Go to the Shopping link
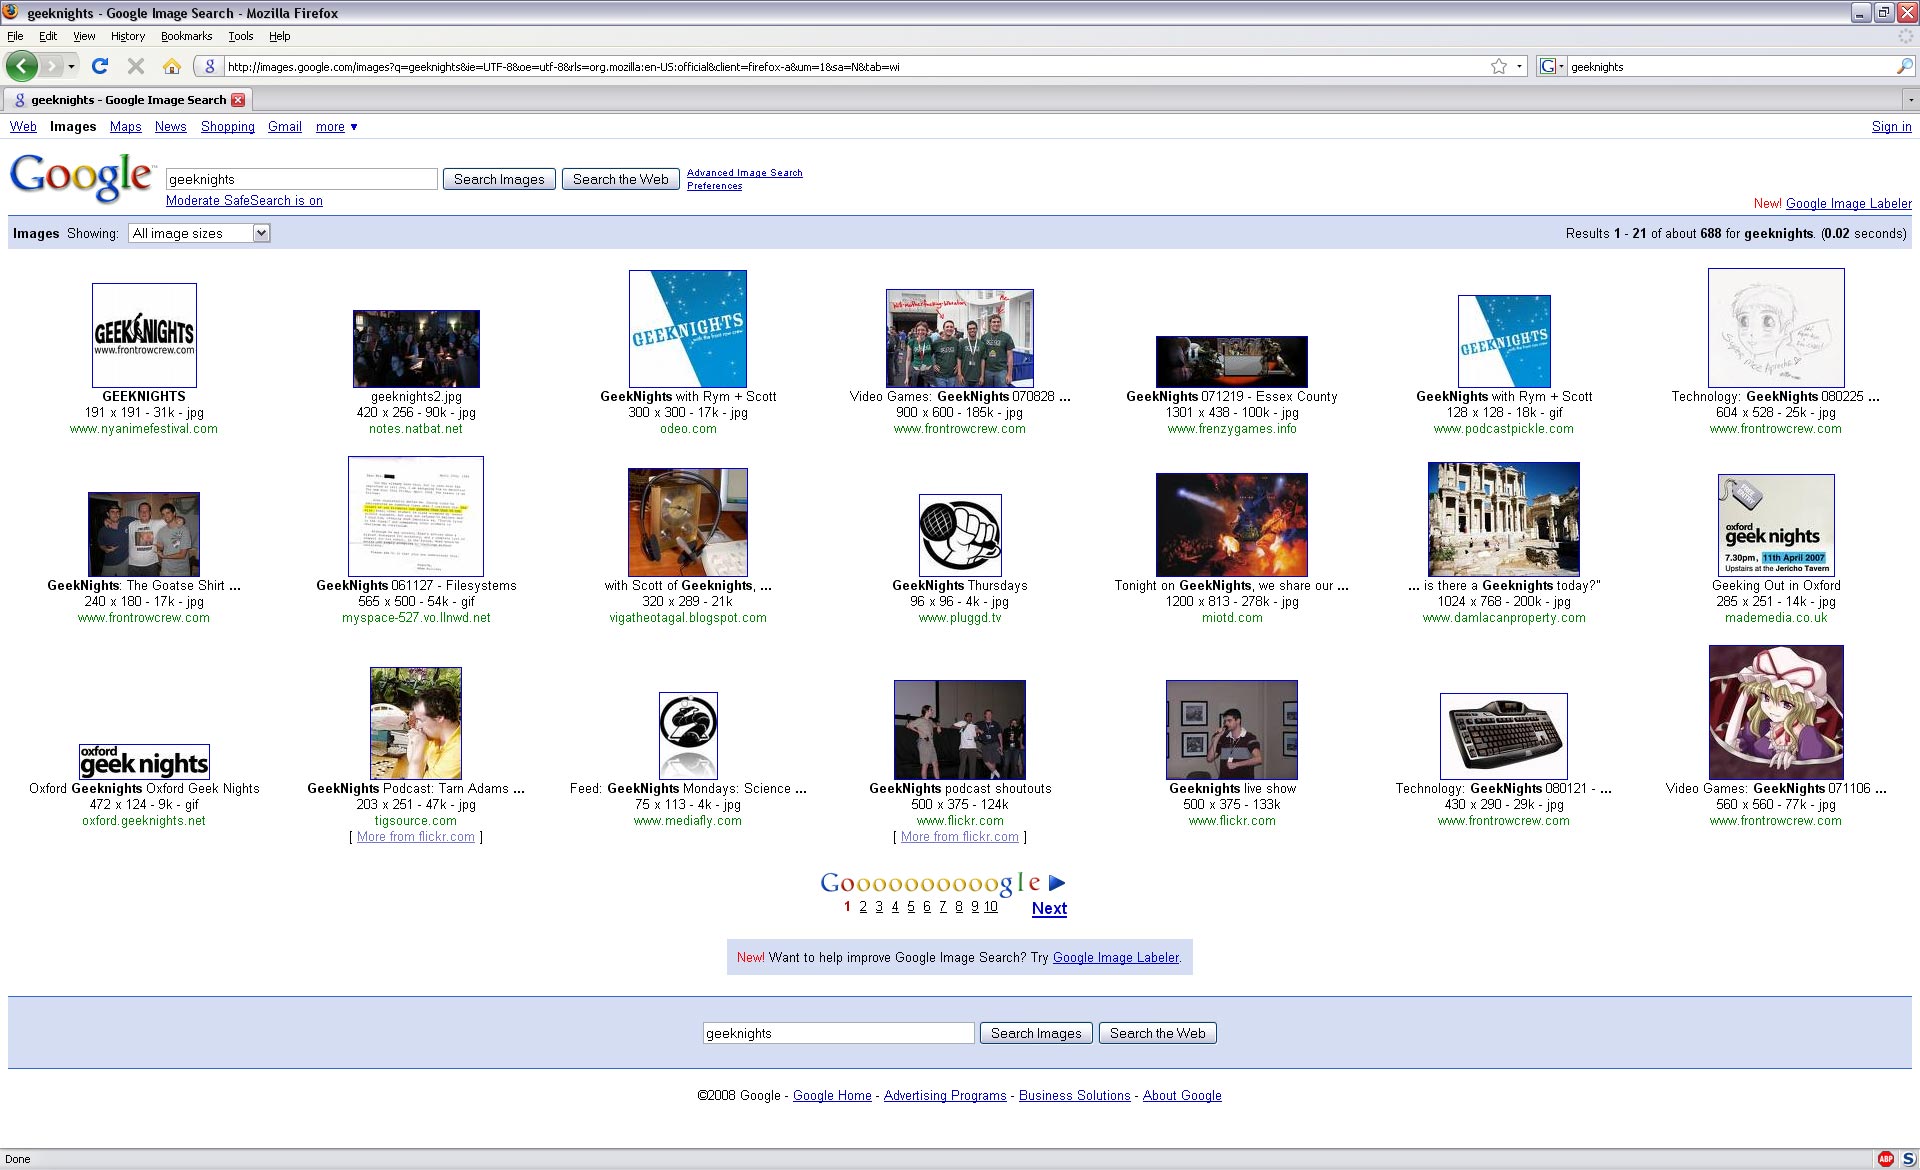The image size is (1920, 1170). pyautogui.click(x=227, y=127)
